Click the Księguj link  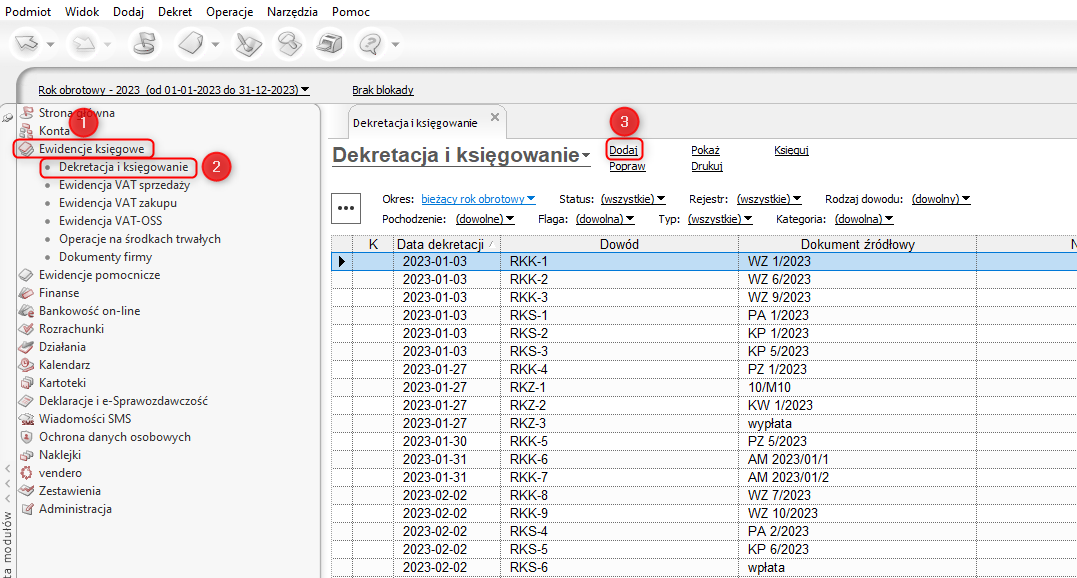(x=790, y=150)
